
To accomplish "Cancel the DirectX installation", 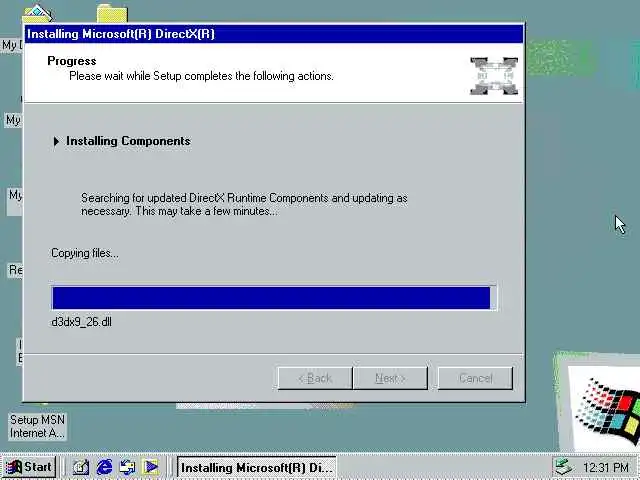I will (x=475, y=378).
